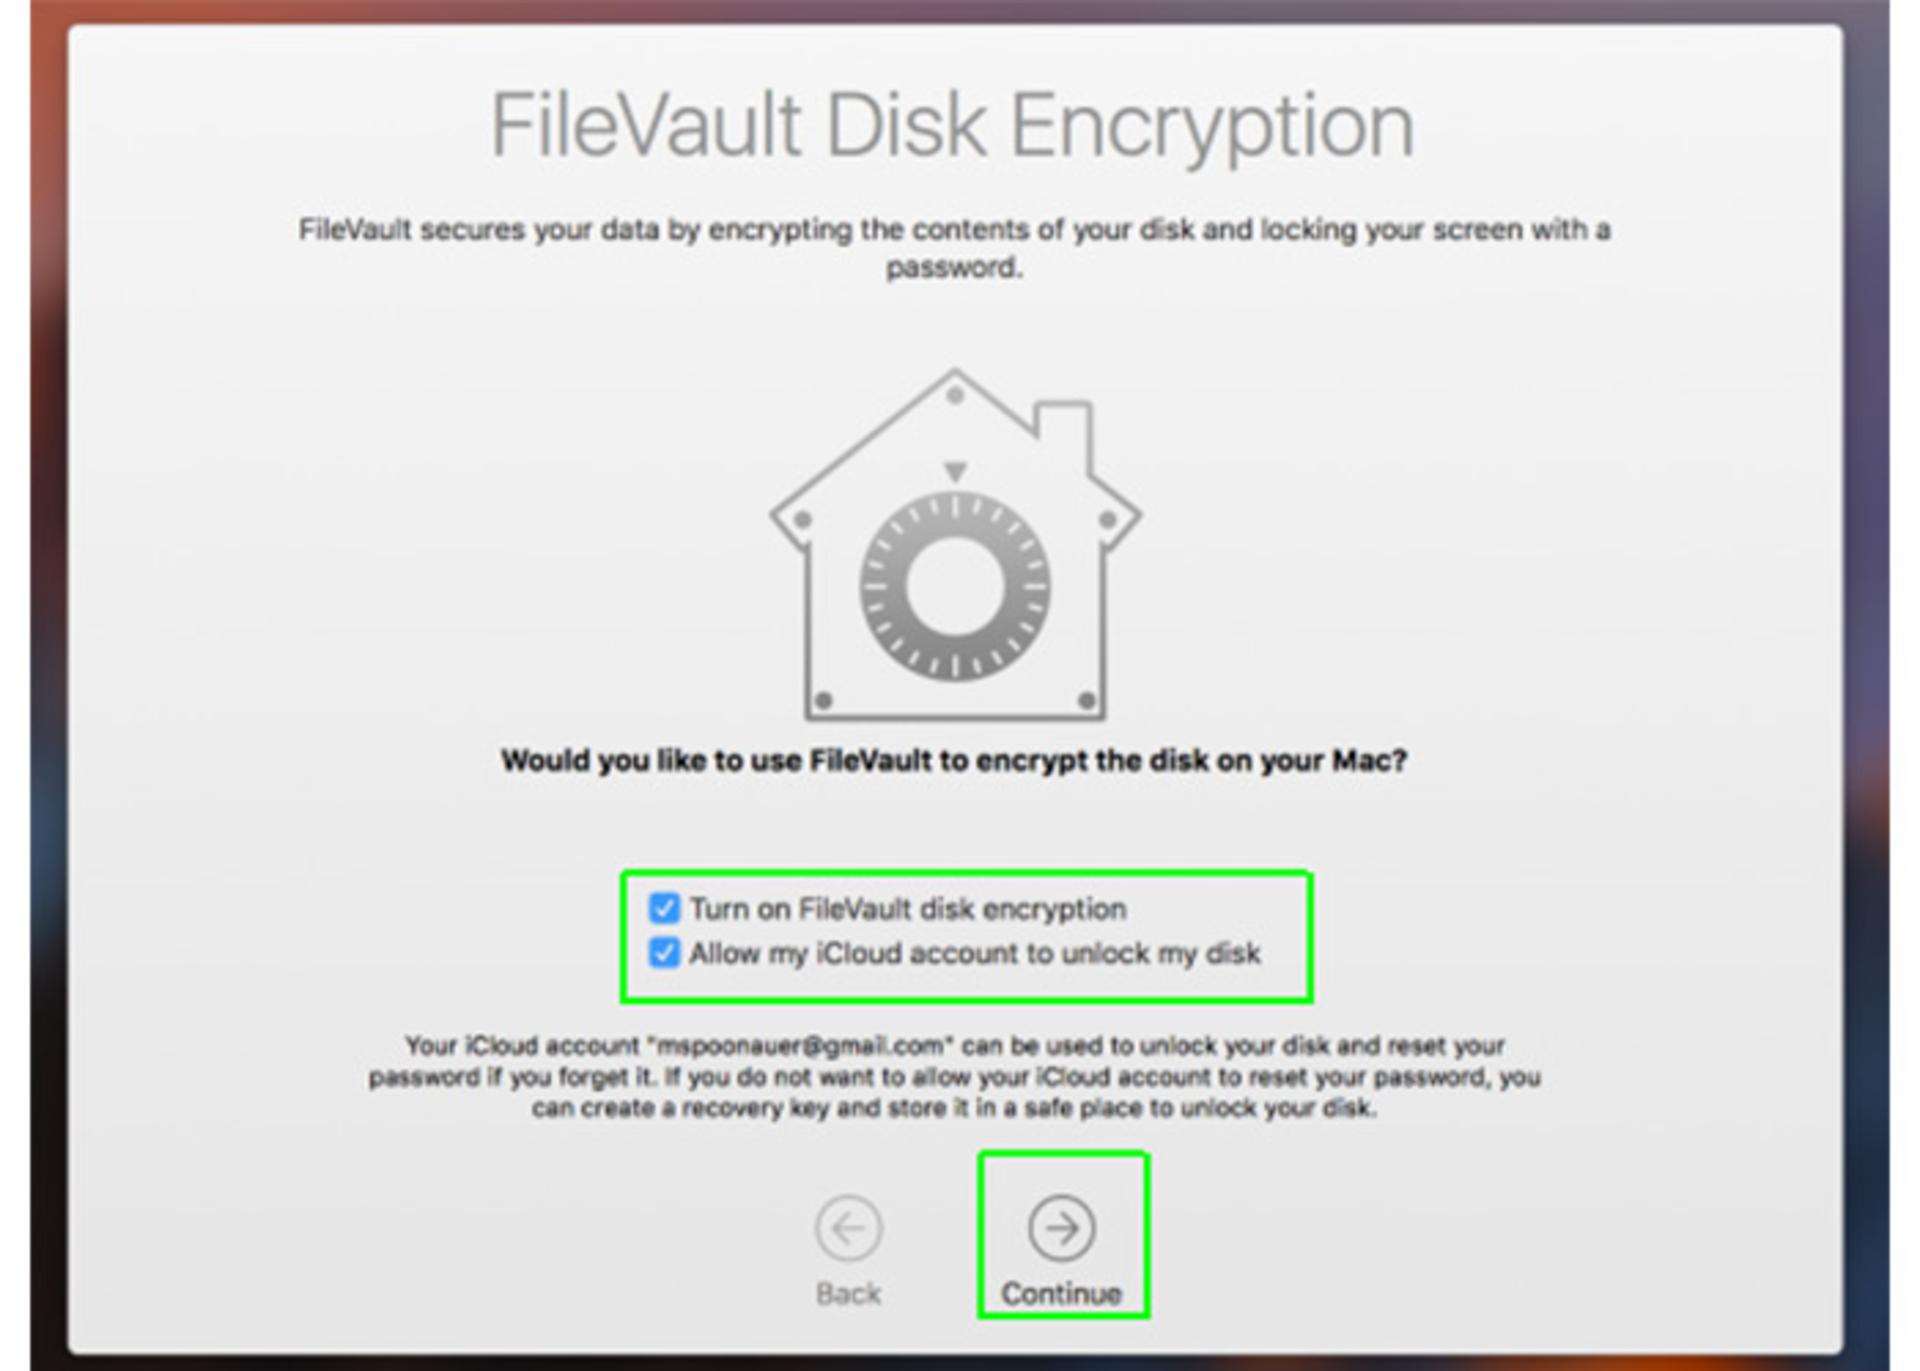Click the small triangle marker above the dial
The height and width of the screenshot is (1371, 1920).
click(955, 471)
